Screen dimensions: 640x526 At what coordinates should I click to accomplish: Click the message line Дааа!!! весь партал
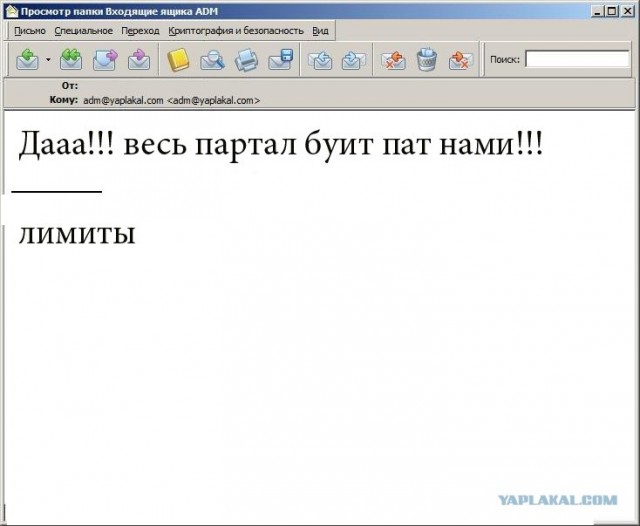(x=281, y=144)
